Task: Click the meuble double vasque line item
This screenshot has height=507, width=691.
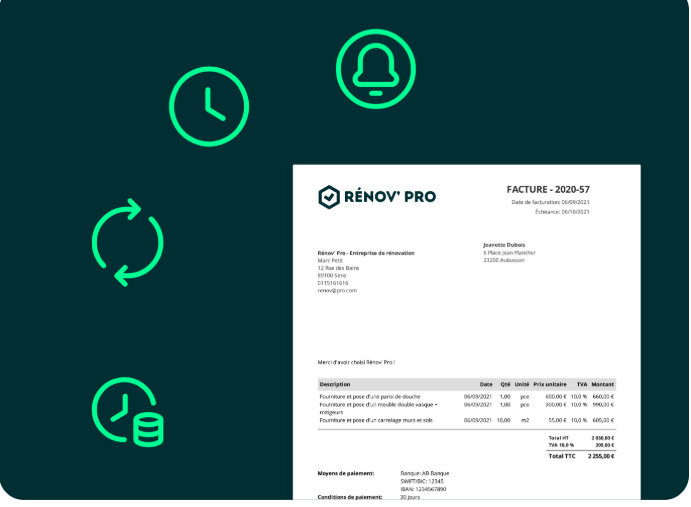Action: point(378,405)
